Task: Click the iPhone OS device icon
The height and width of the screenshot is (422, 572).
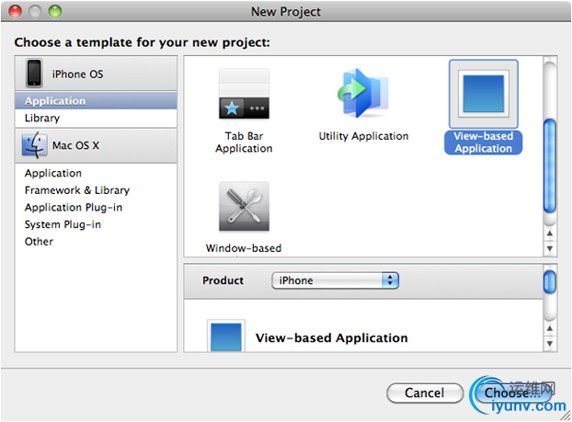Action: pyautogui.click(x=34, y=73)
